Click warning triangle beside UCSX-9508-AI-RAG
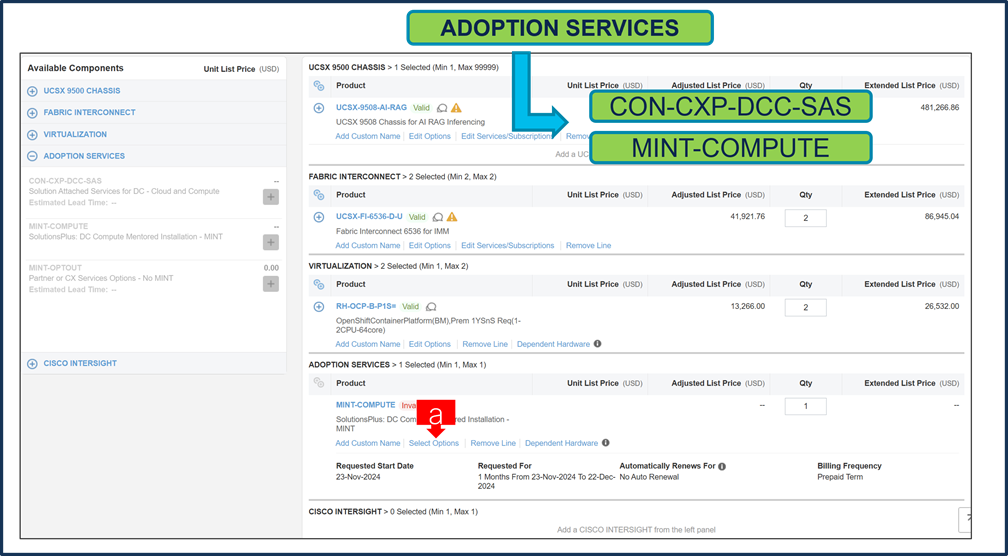The image size is (1008, 556). tap(456, 108)
